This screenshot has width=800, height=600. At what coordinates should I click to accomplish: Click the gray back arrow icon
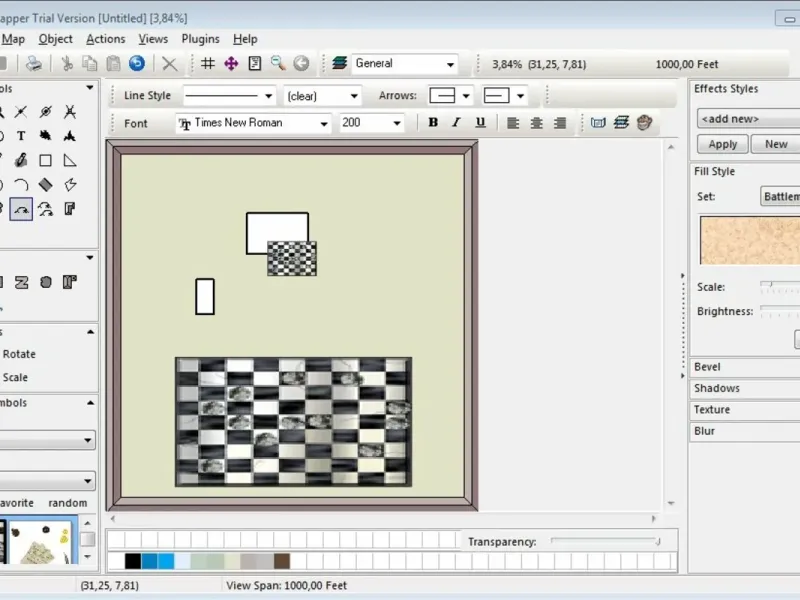(302, 63)
